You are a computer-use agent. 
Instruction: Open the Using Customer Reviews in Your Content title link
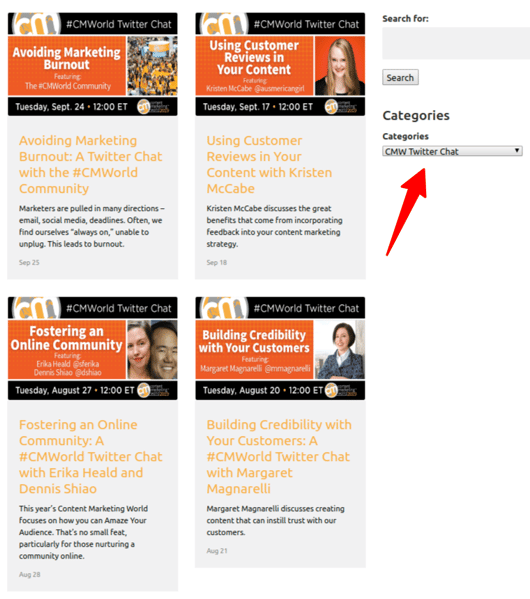[x=269, y=165]
